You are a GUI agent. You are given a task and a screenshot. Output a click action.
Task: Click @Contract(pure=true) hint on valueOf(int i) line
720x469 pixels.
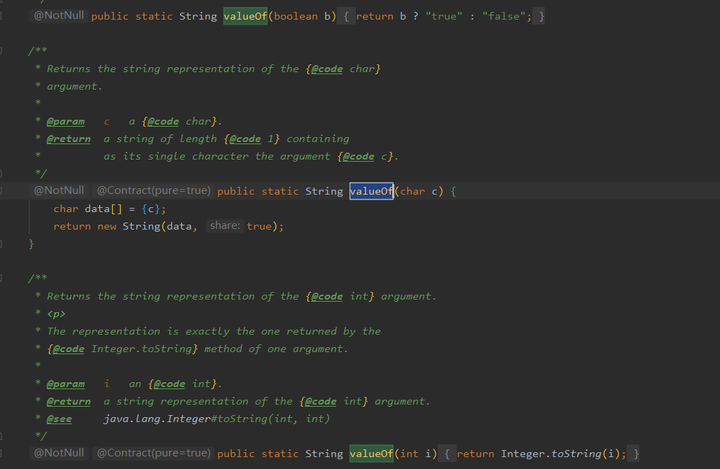(x=153, y=453)
